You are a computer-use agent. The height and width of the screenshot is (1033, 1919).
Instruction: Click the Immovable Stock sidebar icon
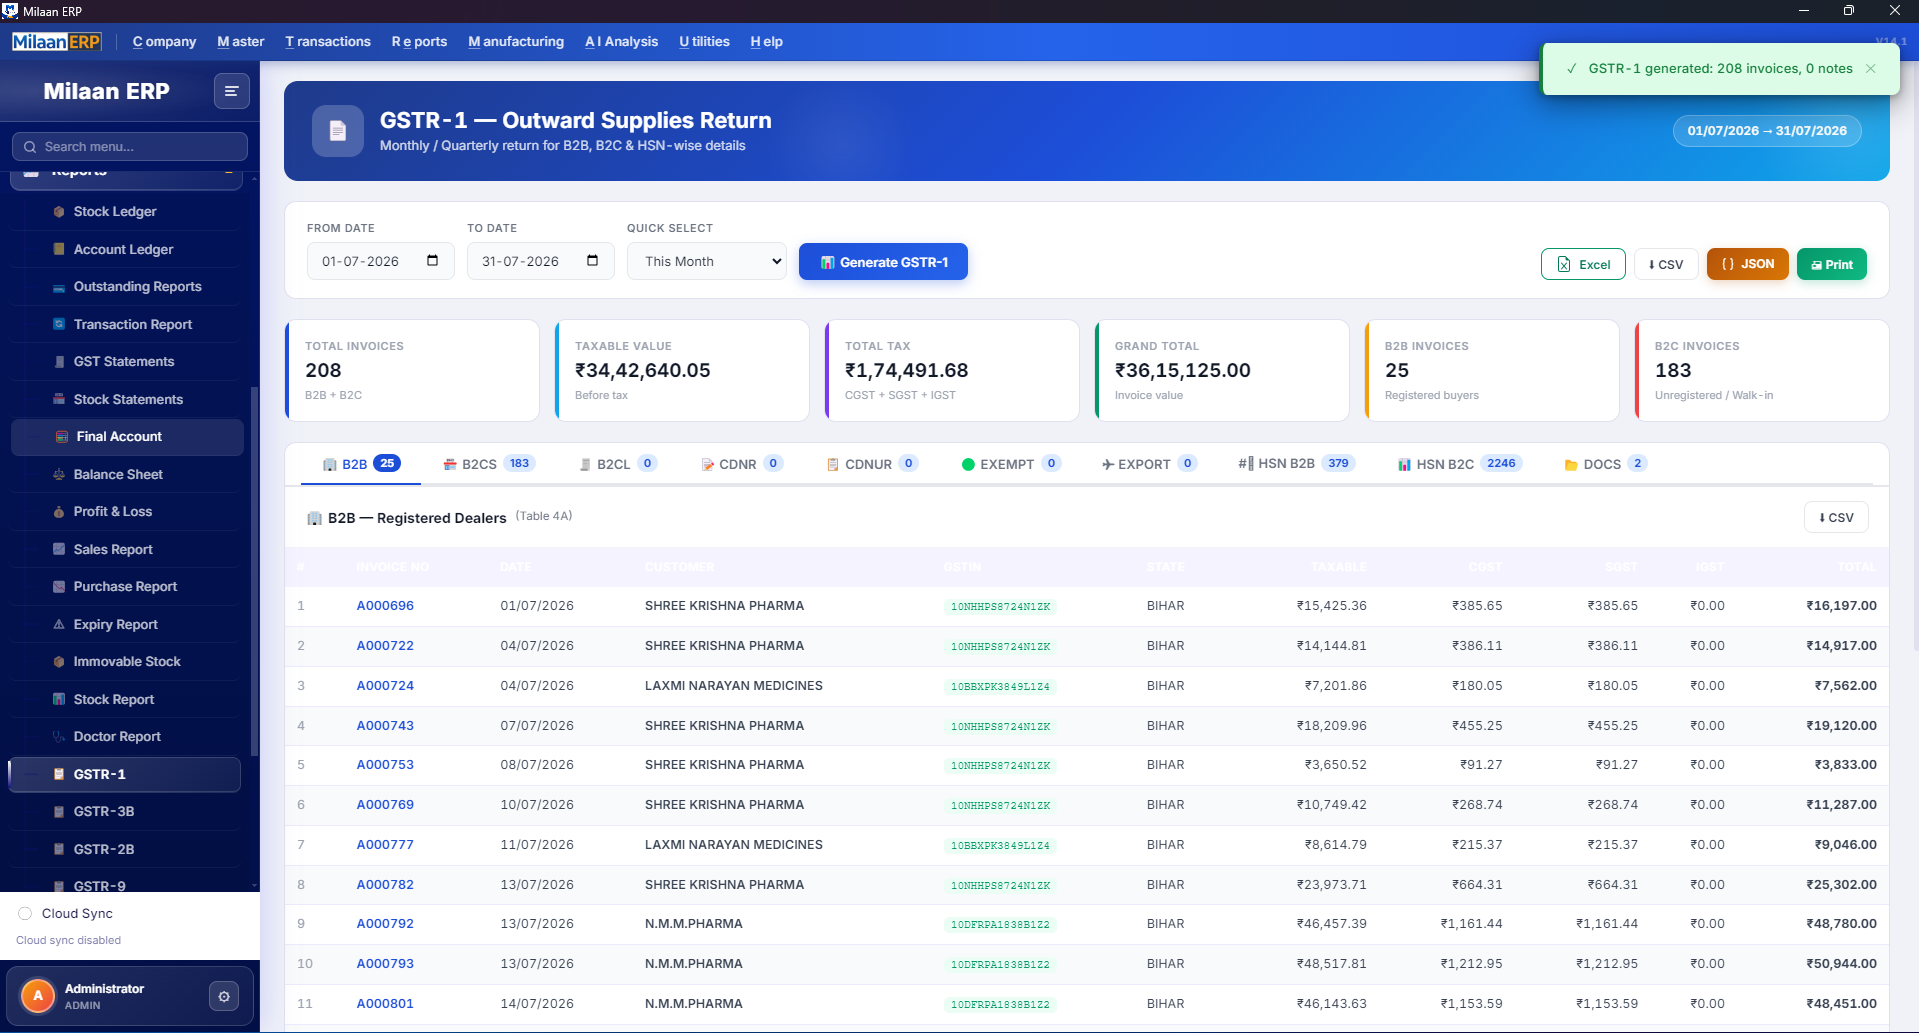pos(59,662)
